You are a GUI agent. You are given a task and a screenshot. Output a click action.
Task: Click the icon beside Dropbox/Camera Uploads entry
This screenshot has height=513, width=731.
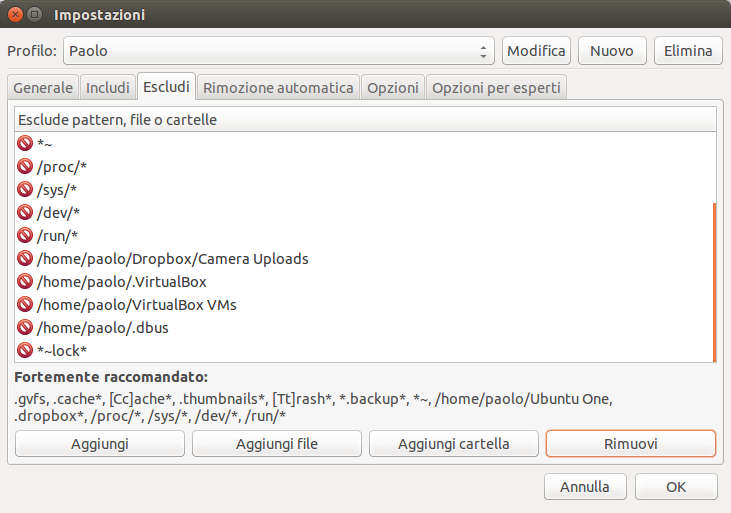[26, 258]
